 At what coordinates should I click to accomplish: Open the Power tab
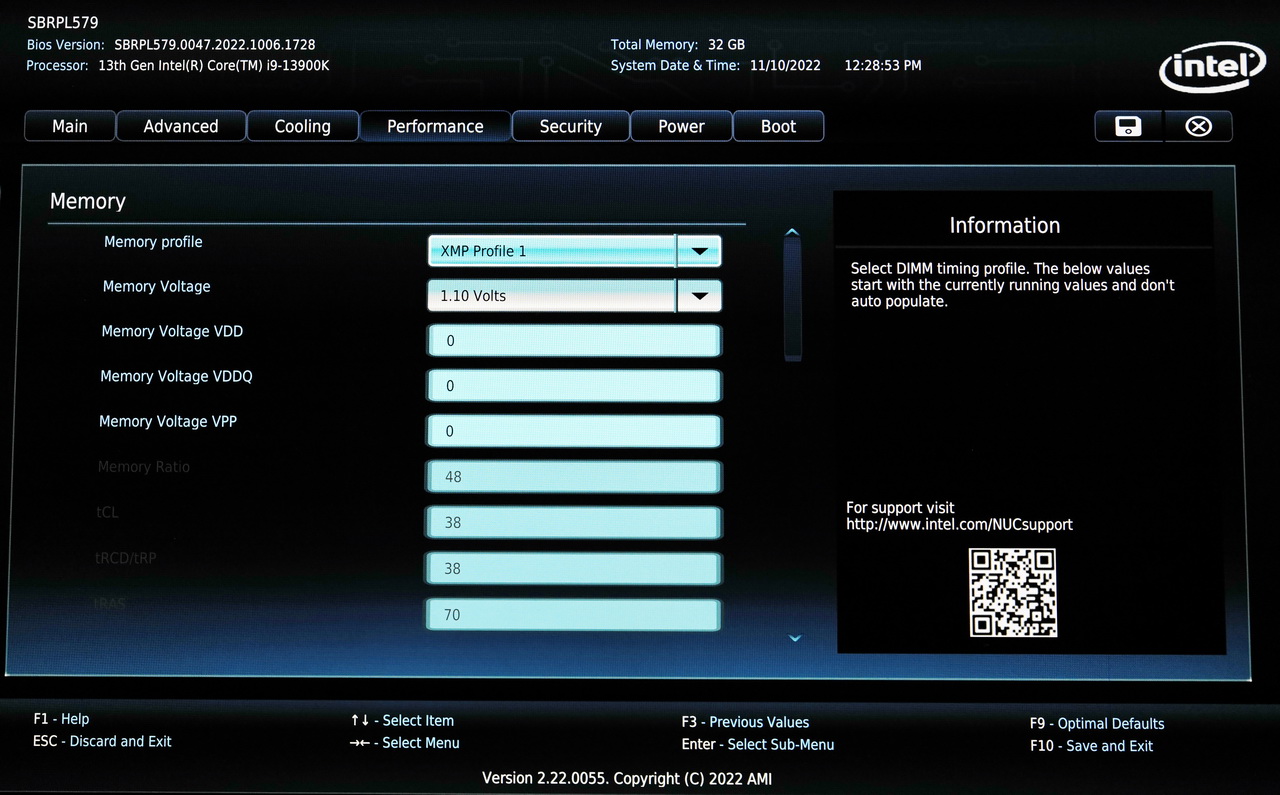(682, 126)
